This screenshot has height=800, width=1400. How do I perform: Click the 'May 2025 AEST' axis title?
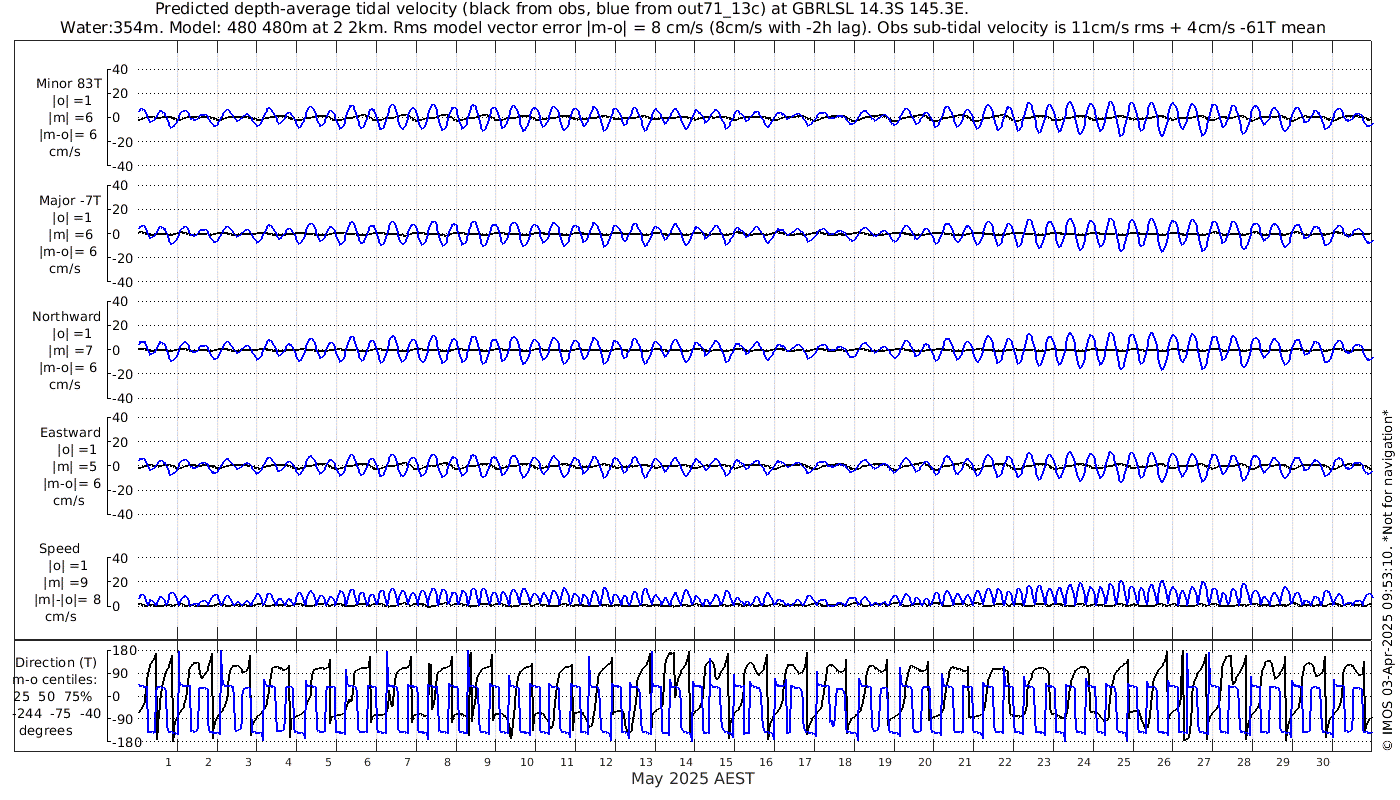(693, 778)
